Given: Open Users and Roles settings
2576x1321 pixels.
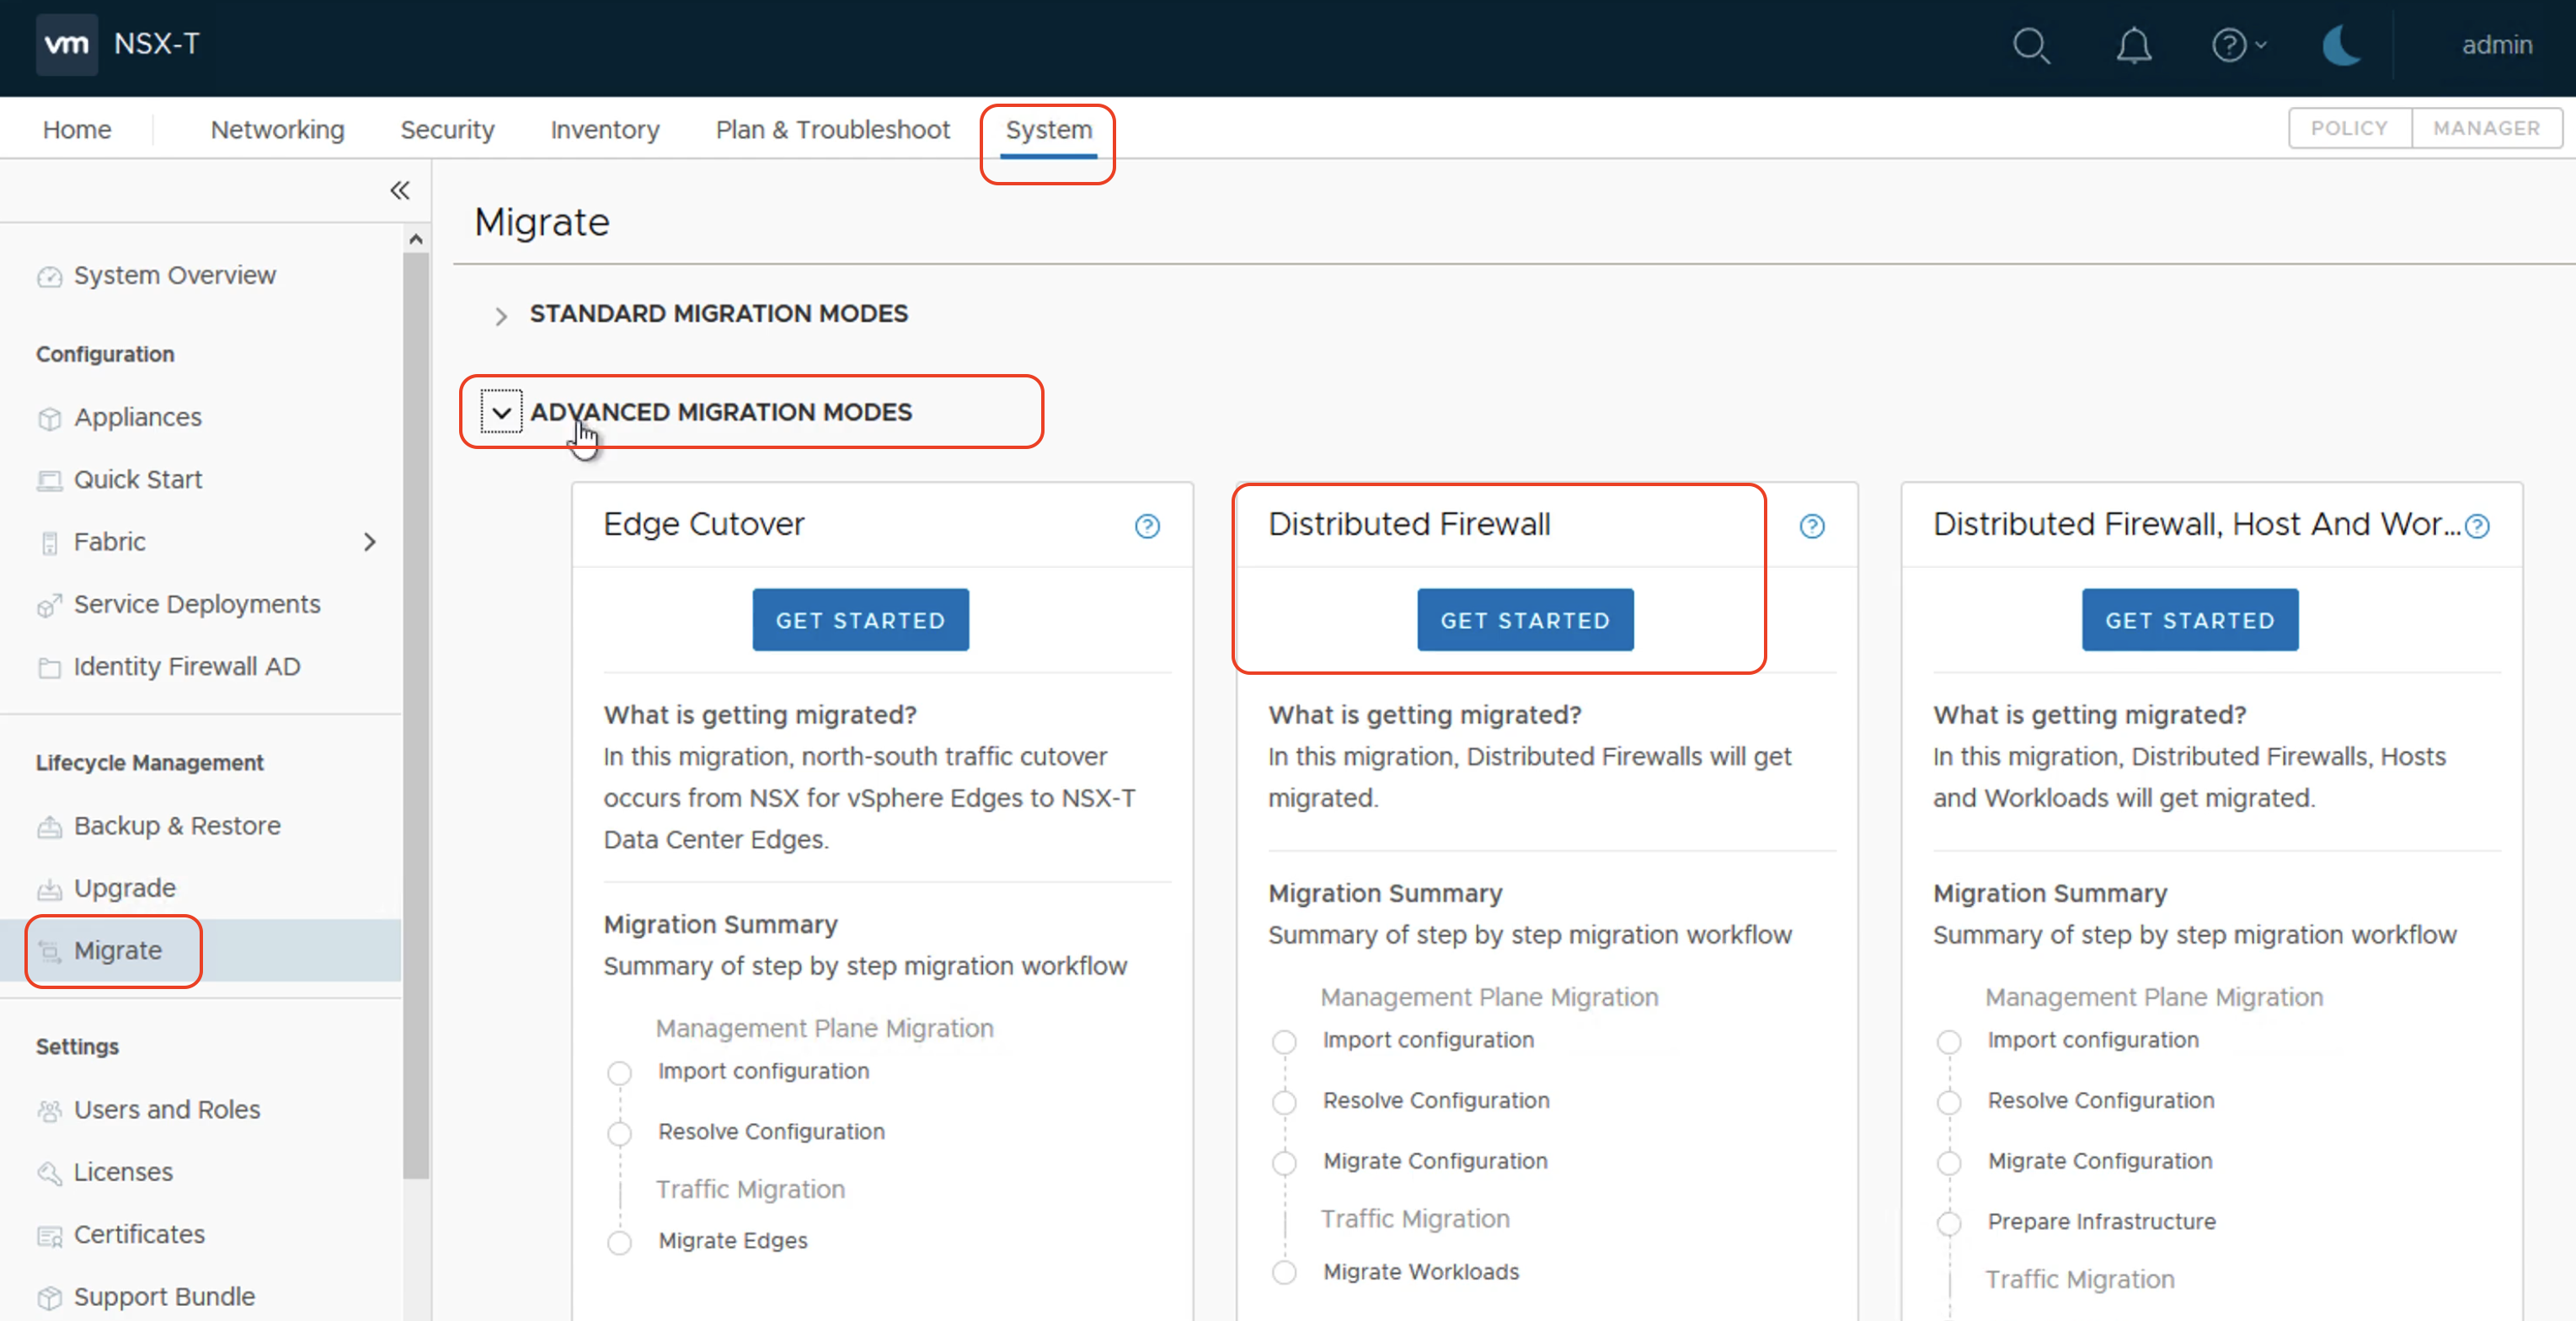Looking at the screenshot, I should [166, 1109].
